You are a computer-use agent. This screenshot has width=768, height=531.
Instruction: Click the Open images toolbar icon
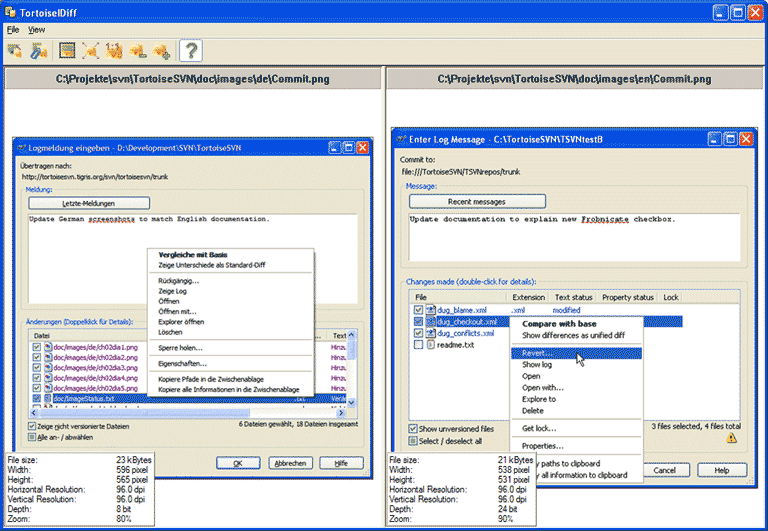click(x=15, y=51)
